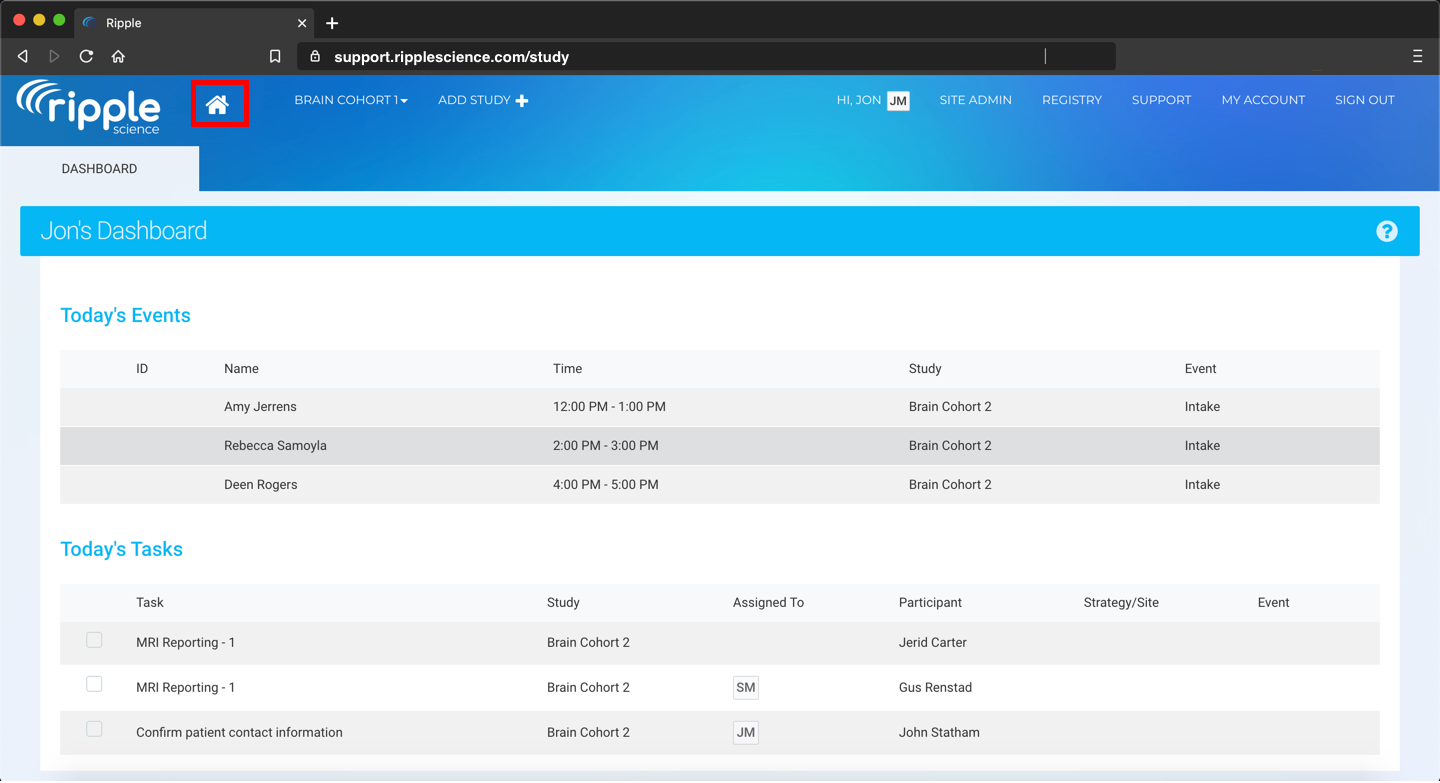The image size is (1440, 783).
Task: Click the bookmark icon beside address bar
Action: click(x=275, y=57)
